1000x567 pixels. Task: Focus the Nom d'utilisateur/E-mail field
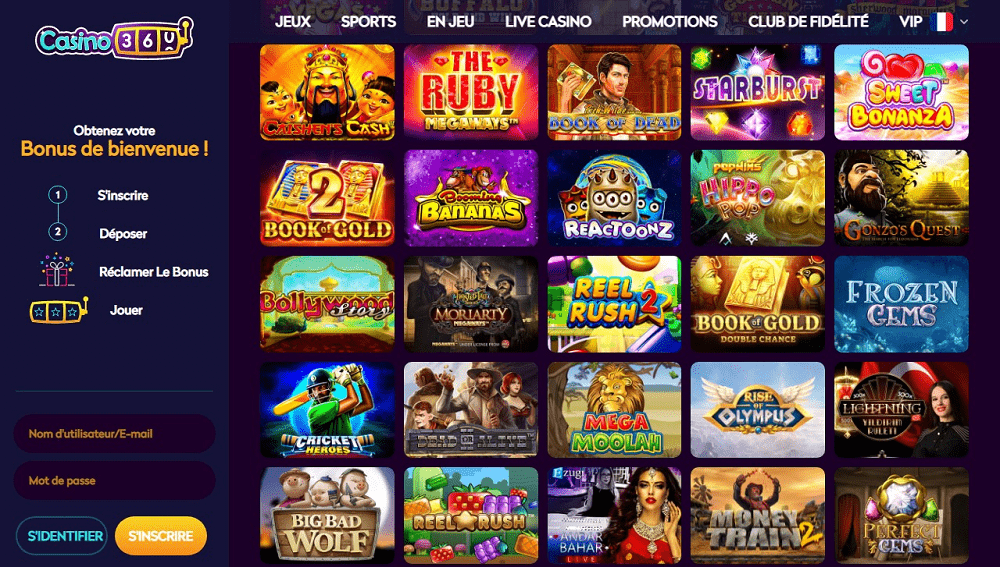(x=114, y=434)
